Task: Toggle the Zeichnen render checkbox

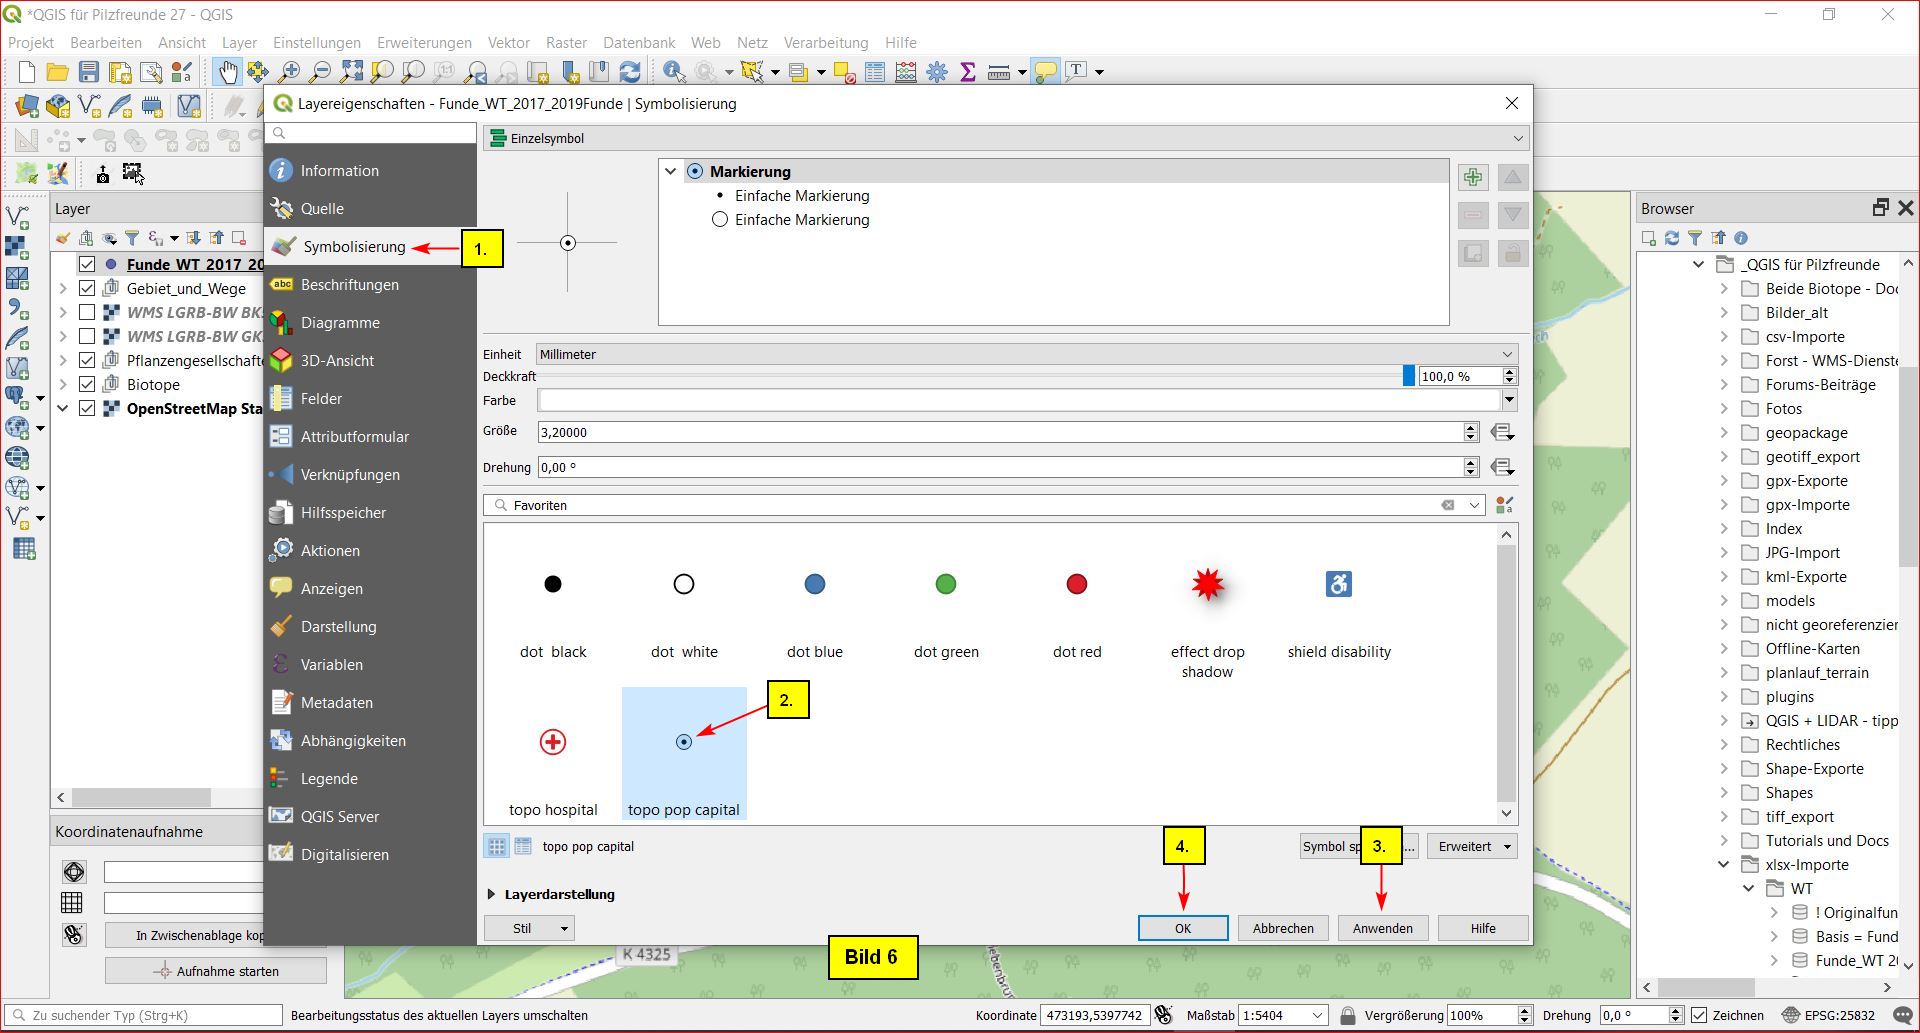Action: [x=1699, y=1015]
